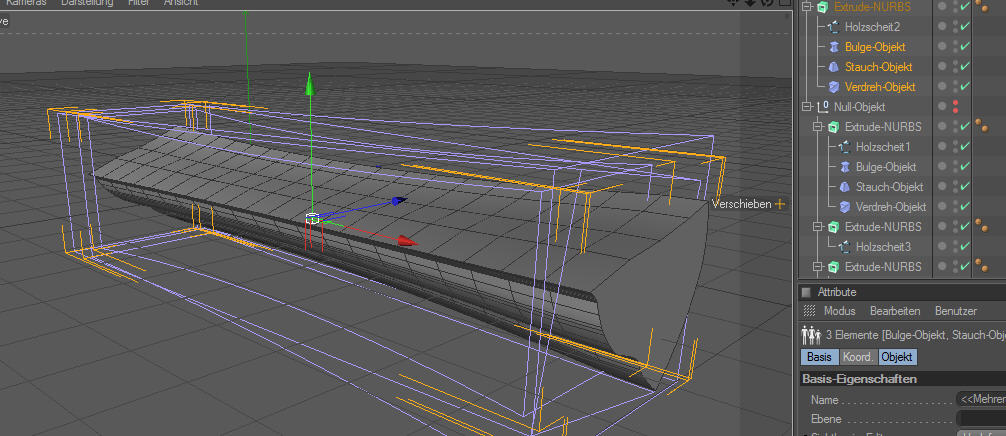The height and width of the screenshot is (436, 1006).
Task: Toggle the checkmark of the orange-highlighted Verdreh-Objekt
Action: click(x=965, y=87)
